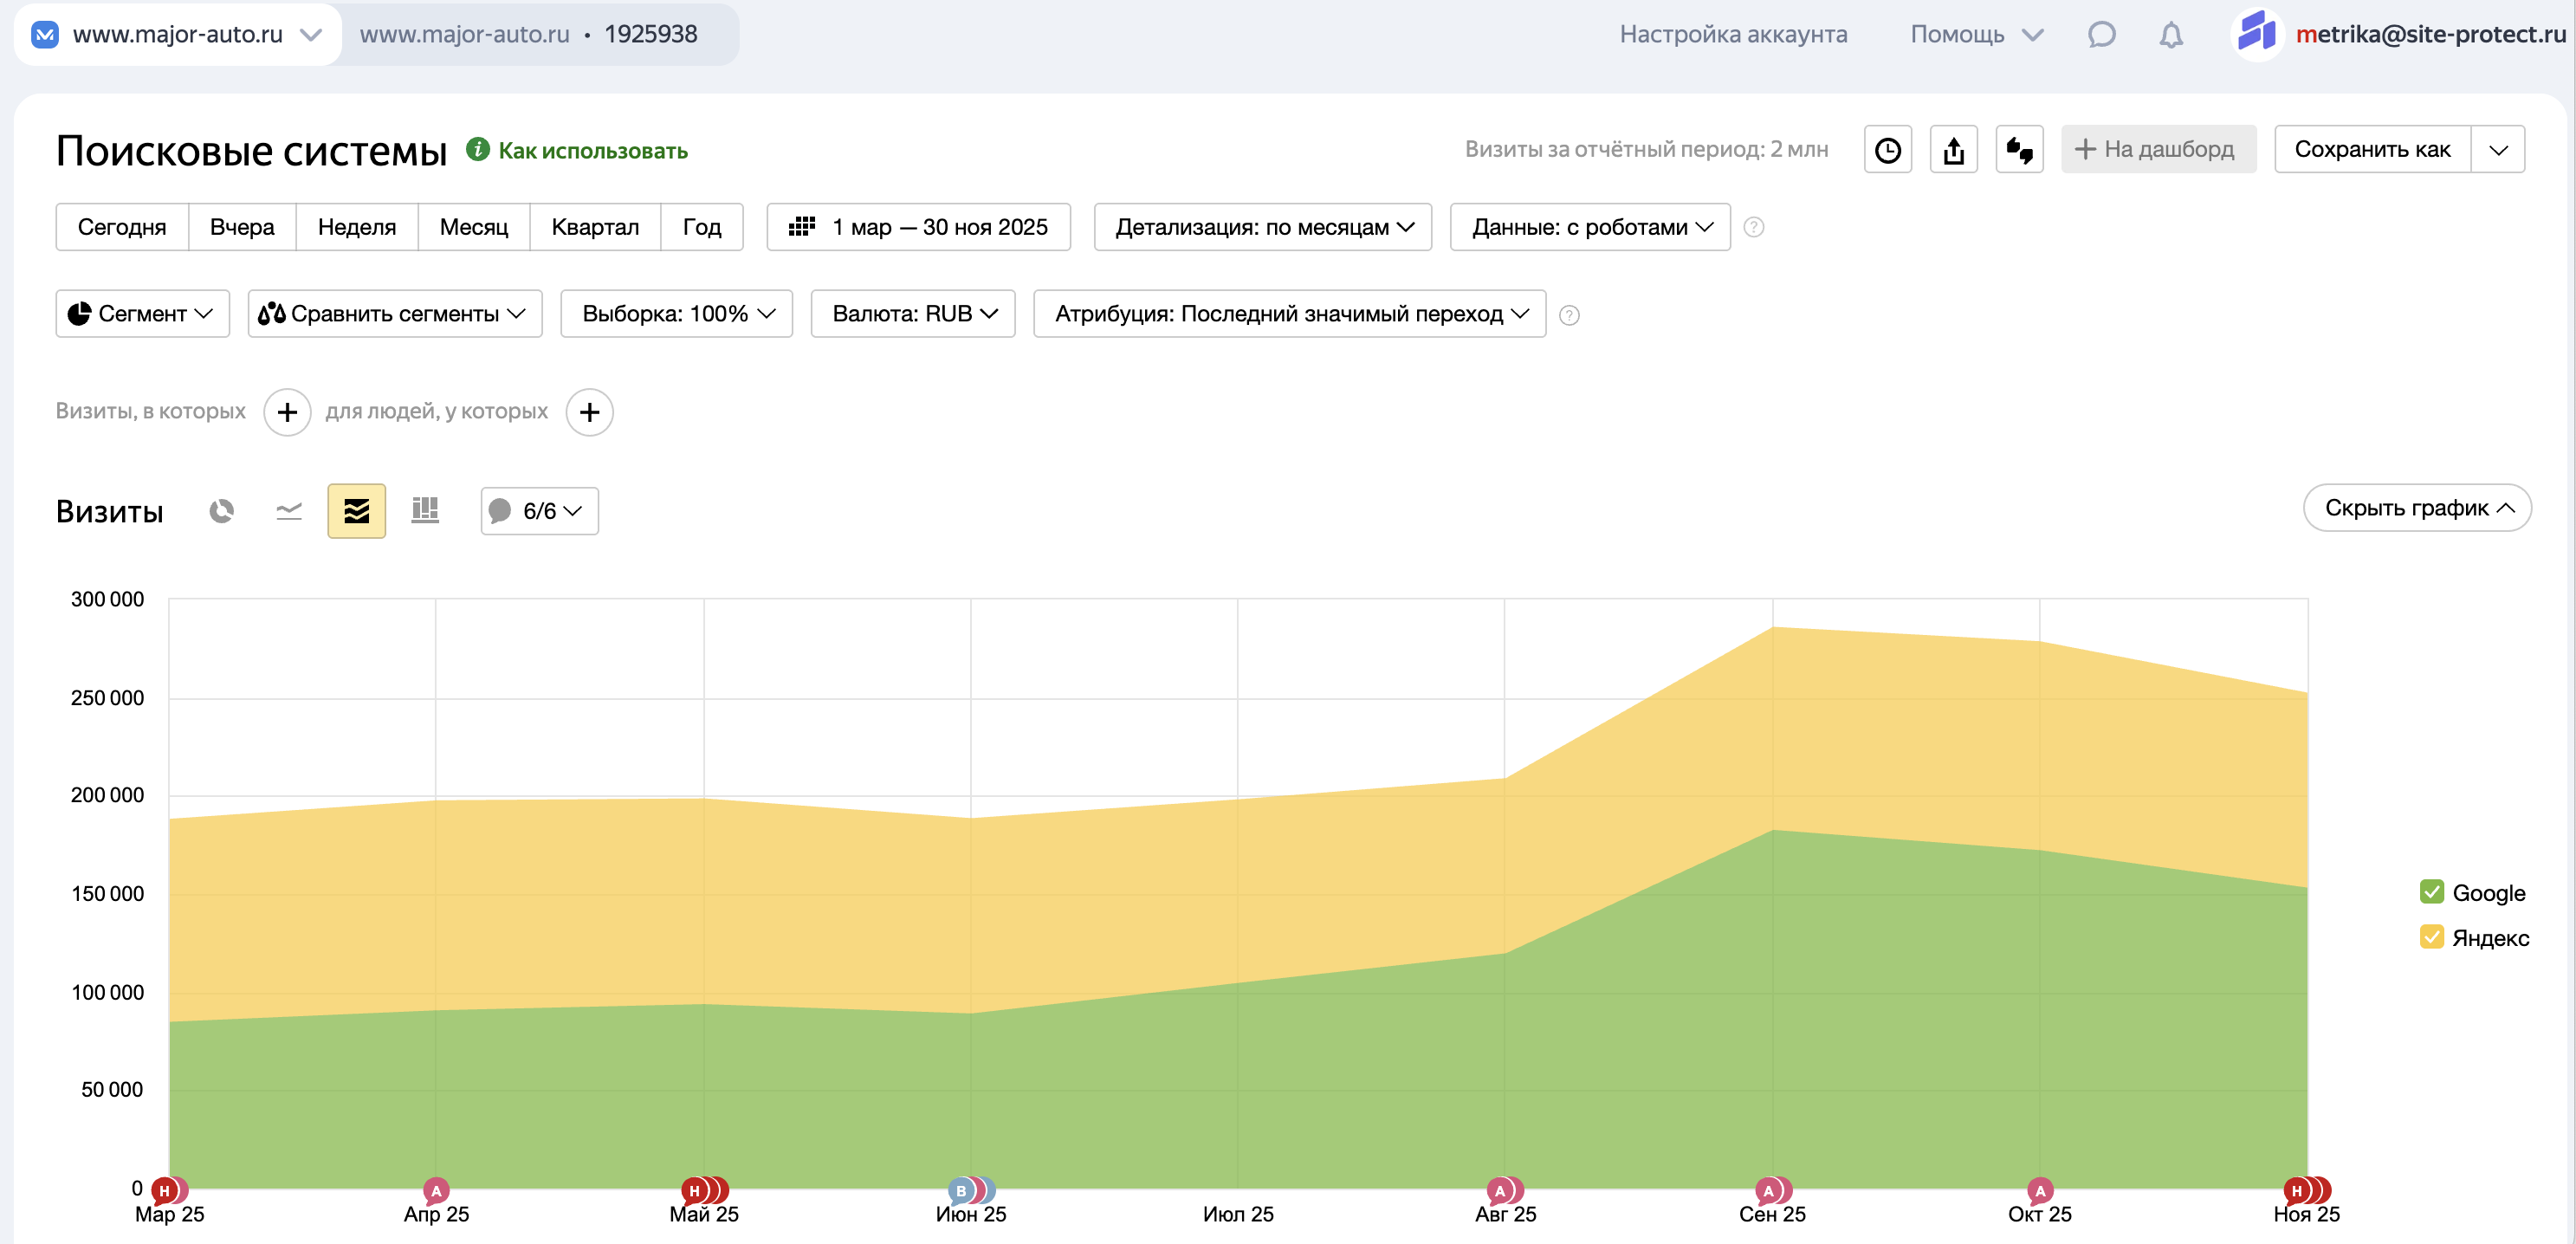Open the date range picker 1 мар — 30 ноя 2025

[x=919, y=227]
